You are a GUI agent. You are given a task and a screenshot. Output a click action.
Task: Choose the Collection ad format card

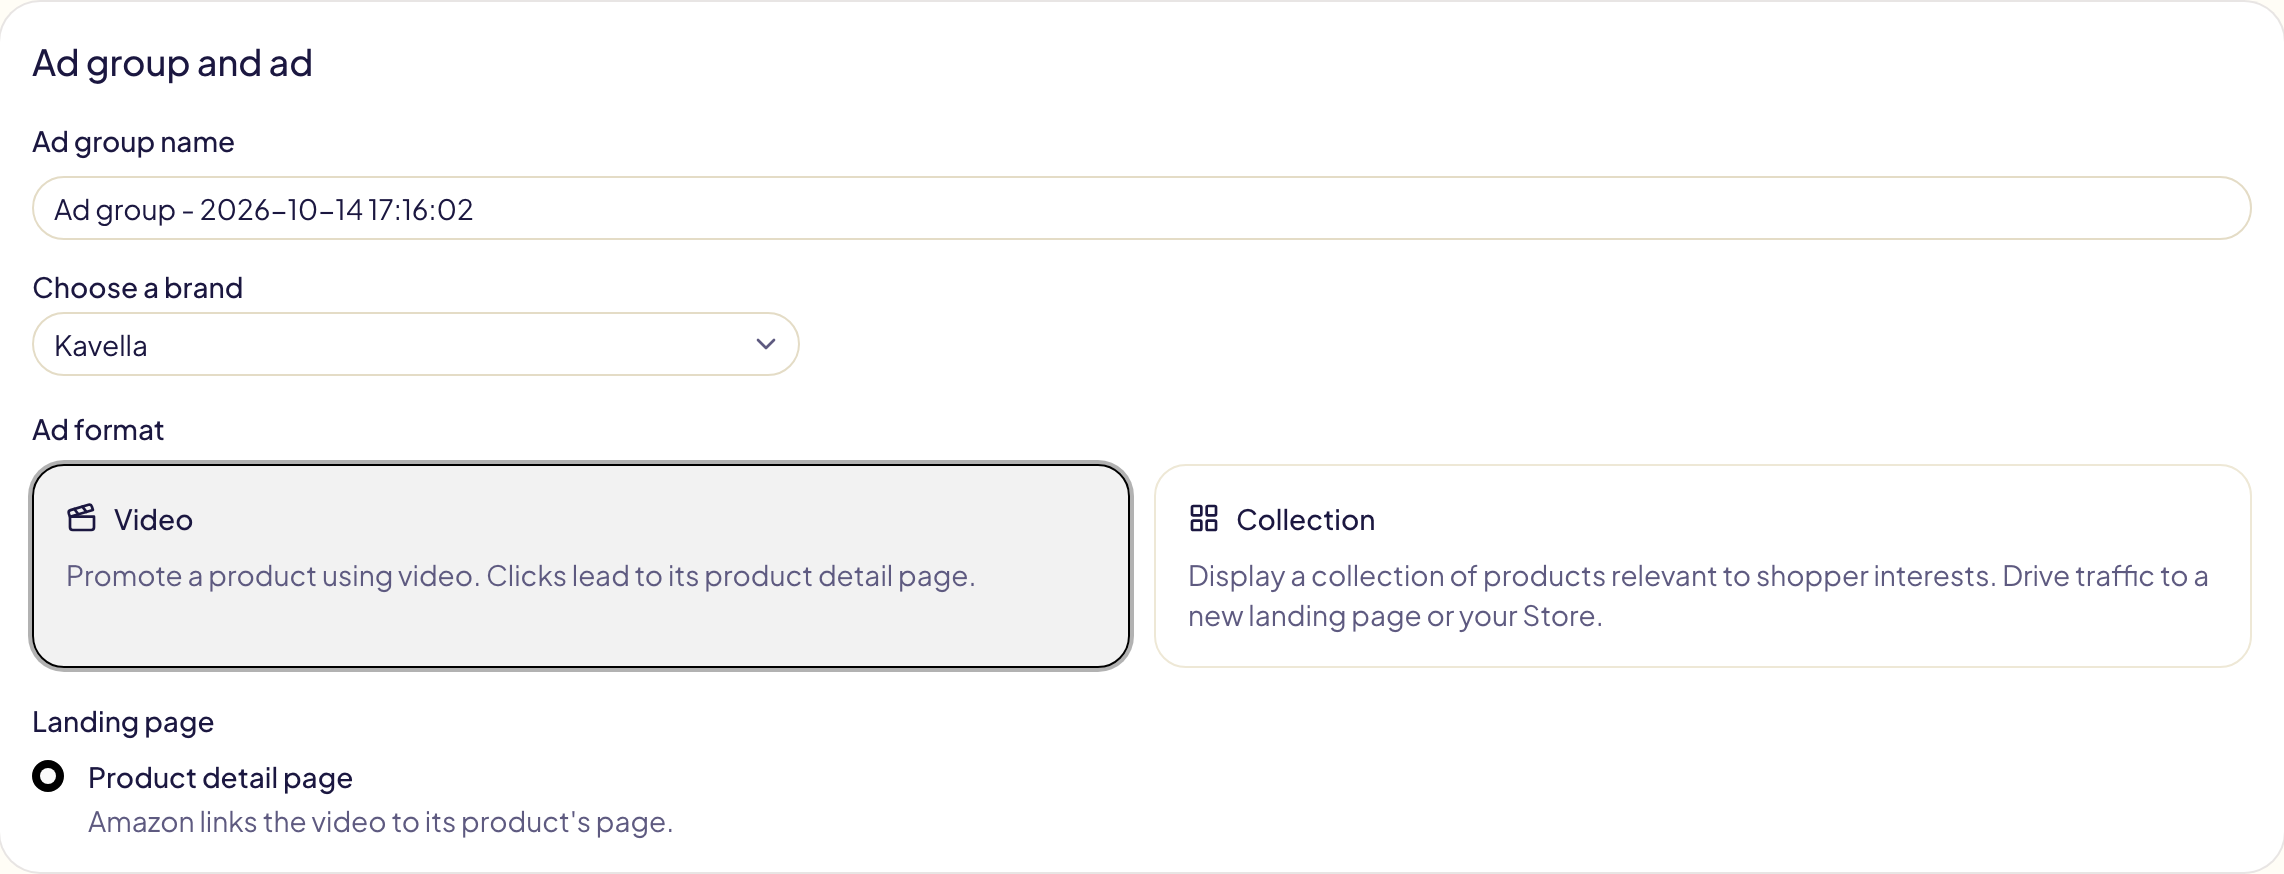(x=1703, y=566)
